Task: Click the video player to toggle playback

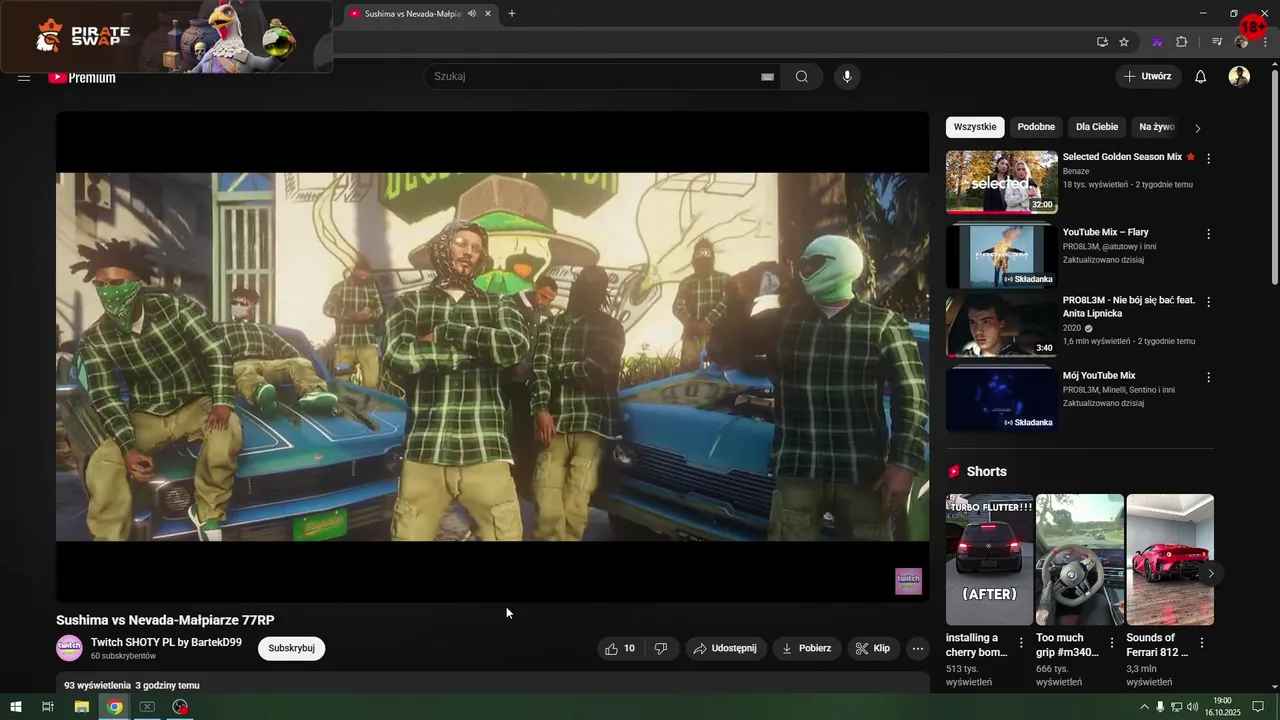Action: point(492,357)
